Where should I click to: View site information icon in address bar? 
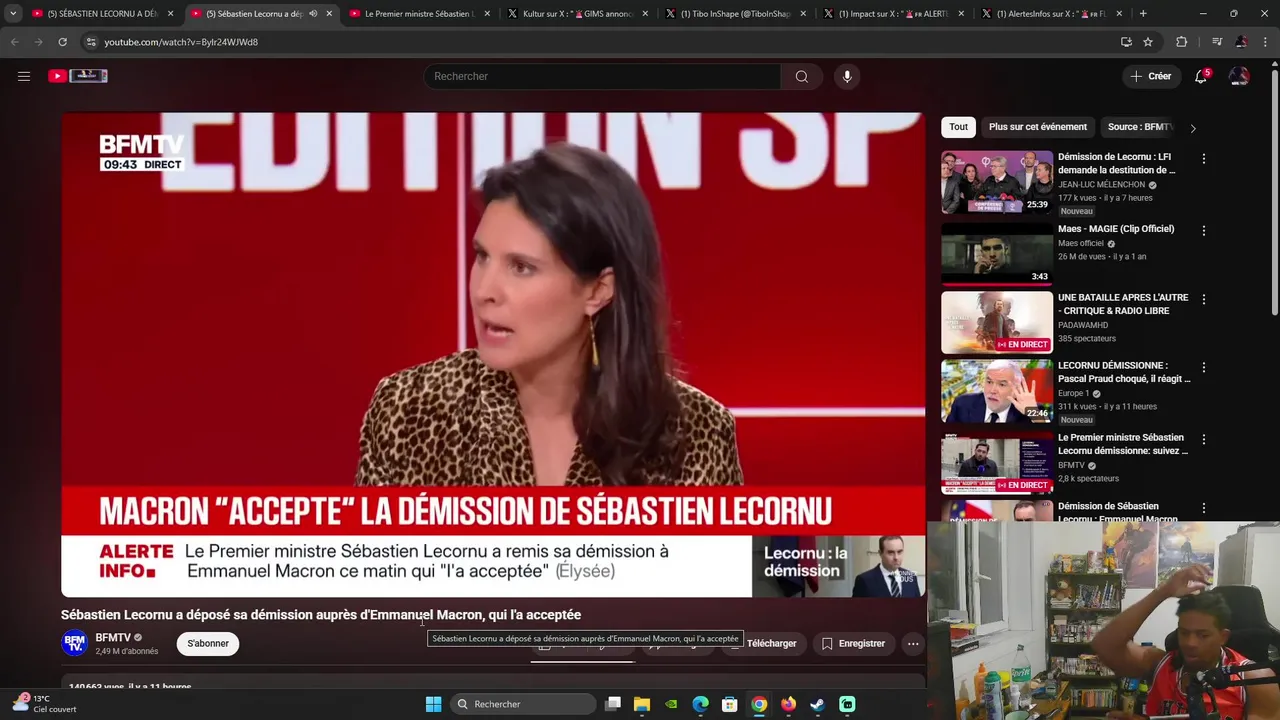[91, 42]
